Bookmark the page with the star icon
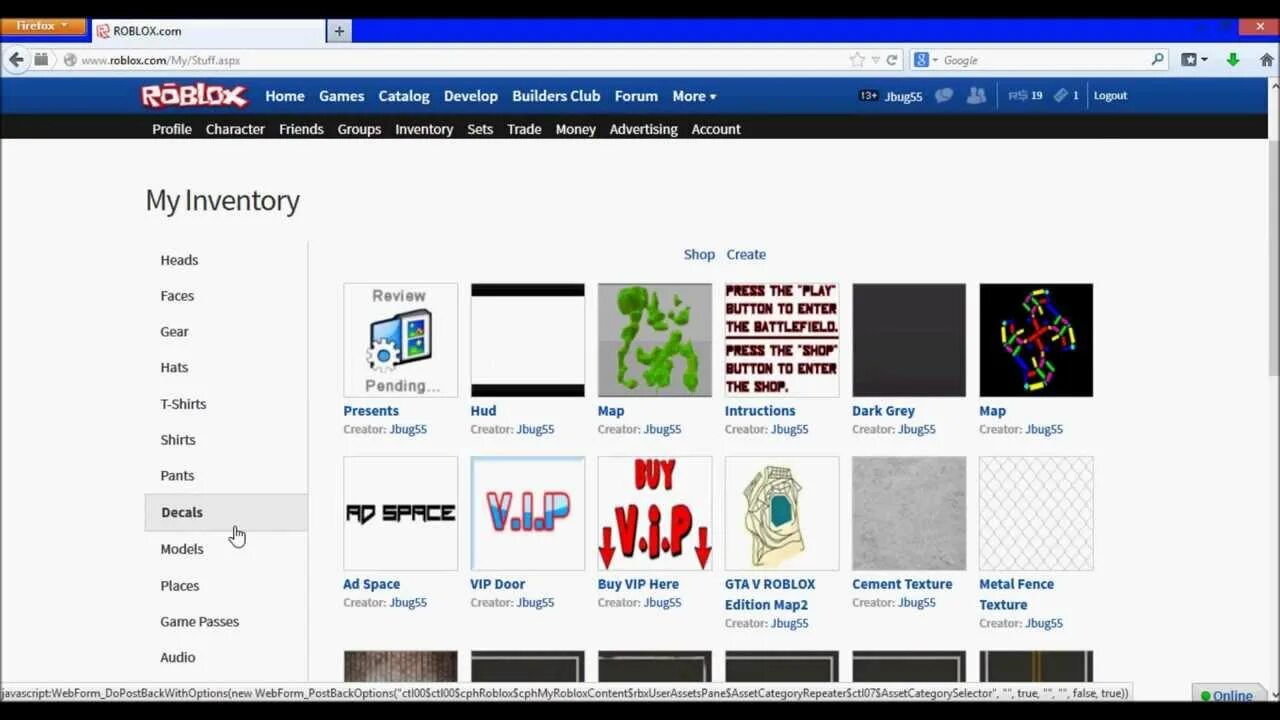Viewport: 1280px width, 720px height. (x=857, y=60)
